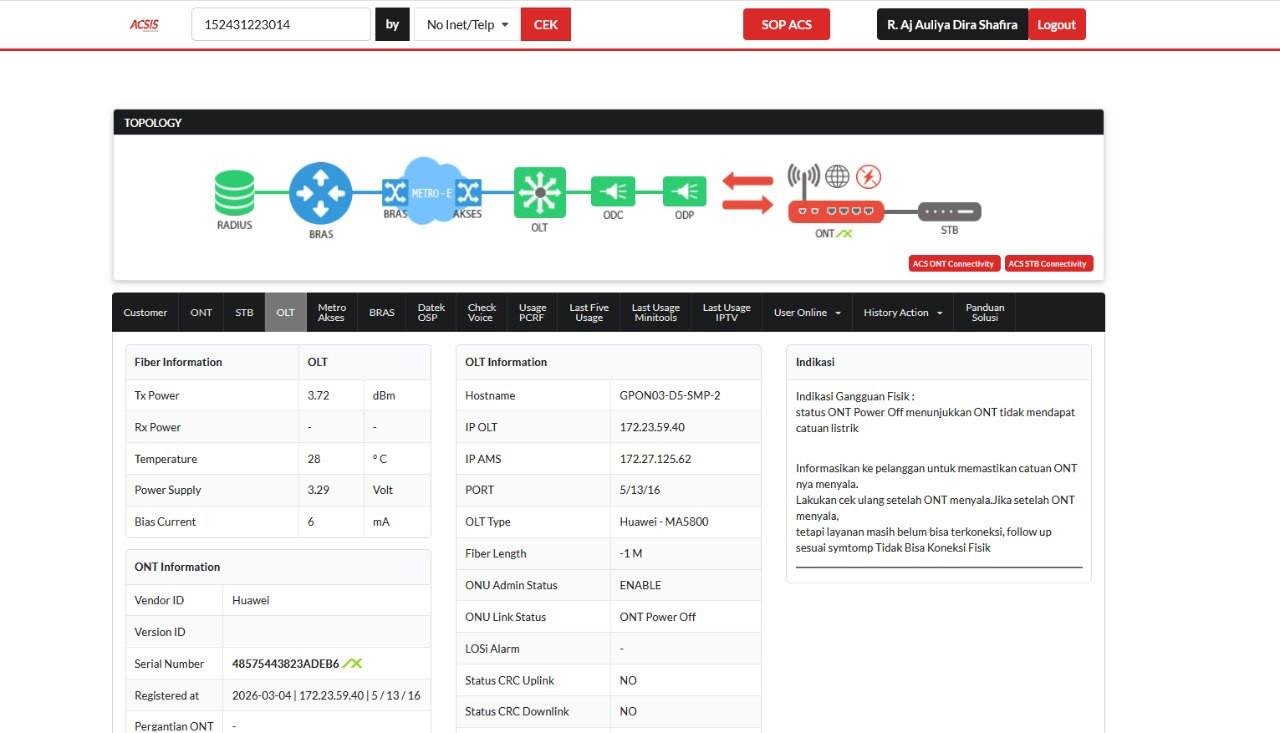The height and width of the screenshot is (733, 1280).
Task: Open the Metro Akses tab
Action: click(x=332, y=312)
